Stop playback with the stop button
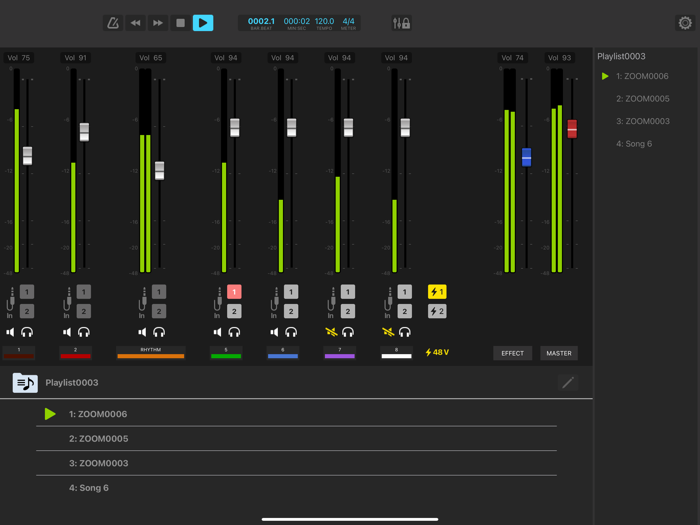This screenshot has width=700, height=525. coord(180,23)
